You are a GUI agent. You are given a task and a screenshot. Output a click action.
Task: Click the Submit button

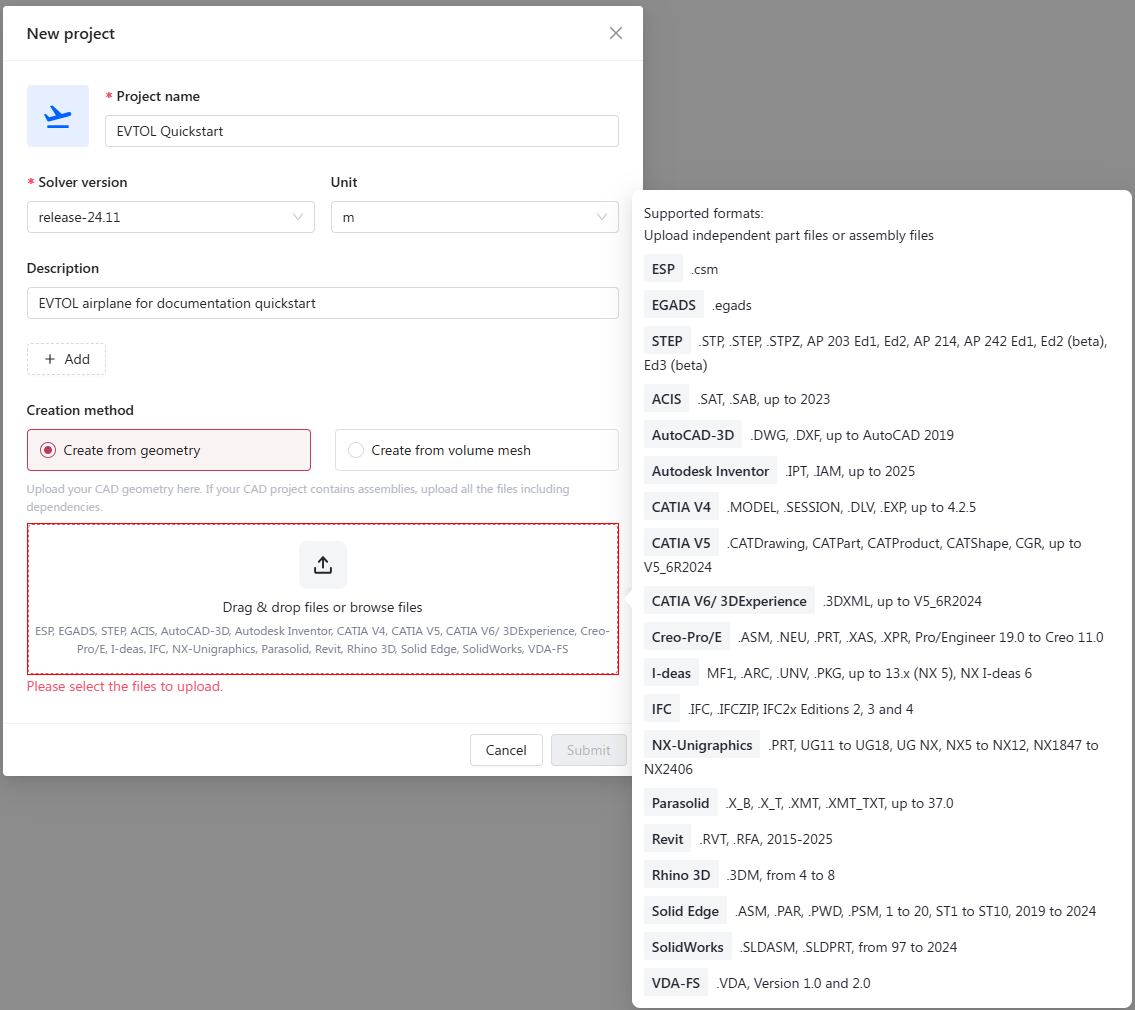(588, 750)
